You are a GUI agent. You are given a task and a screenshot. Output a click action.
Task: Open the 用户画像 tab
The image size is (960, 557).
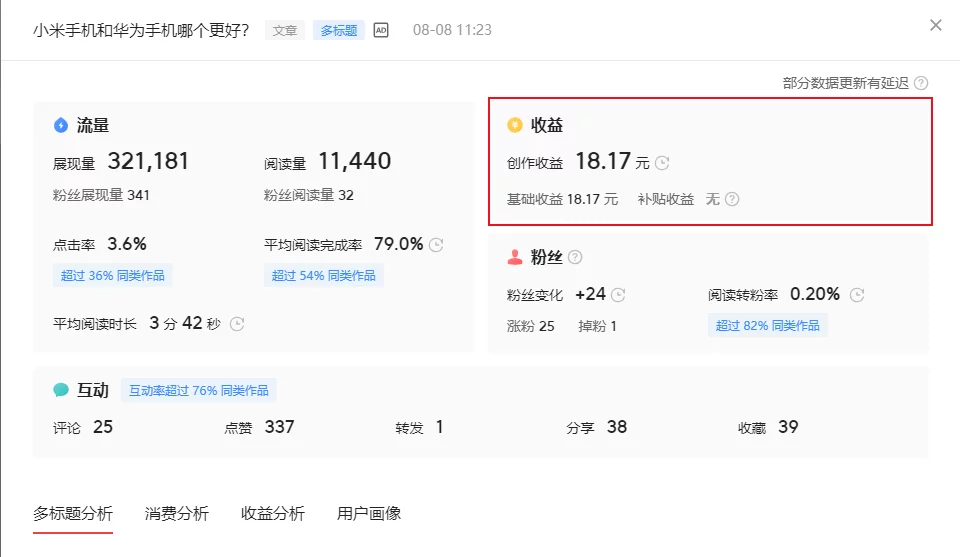[369, 513]
